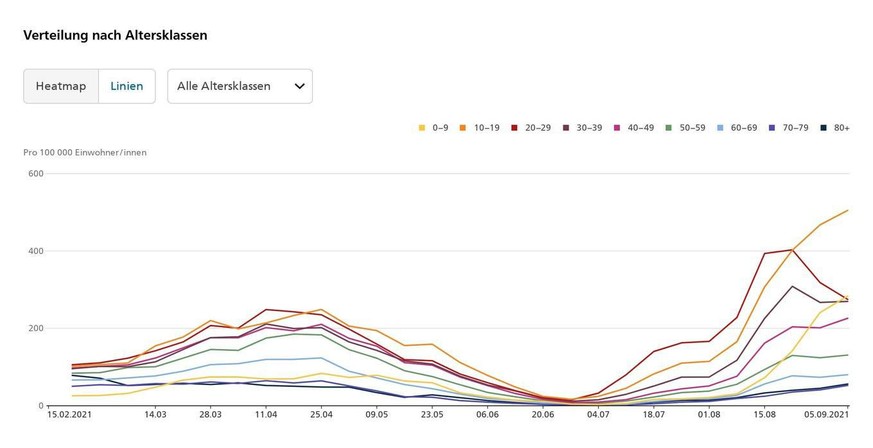This screenshot has width=873, height=448.
Task: Toggle the 10–19 age group legend
Action: click(x=480, y=128)
